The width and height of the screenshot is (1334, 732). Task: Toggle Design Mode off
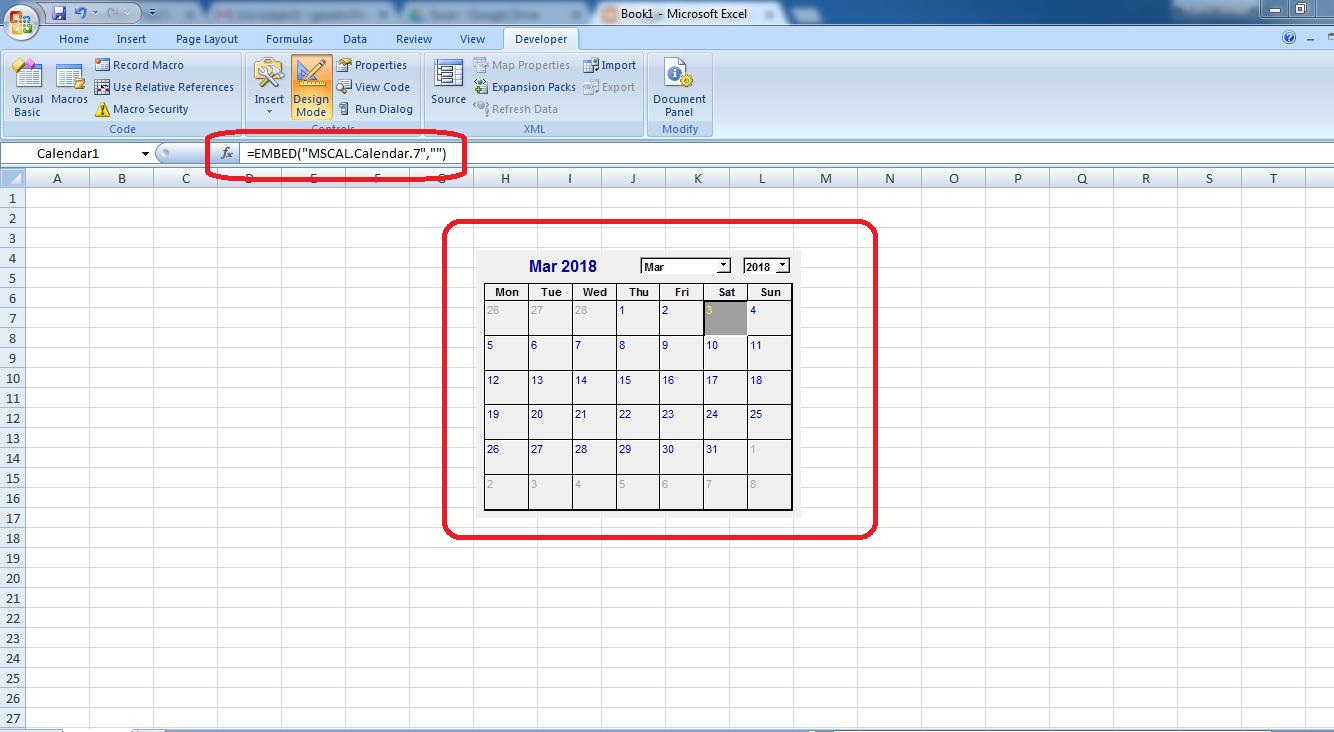(311, 88)
